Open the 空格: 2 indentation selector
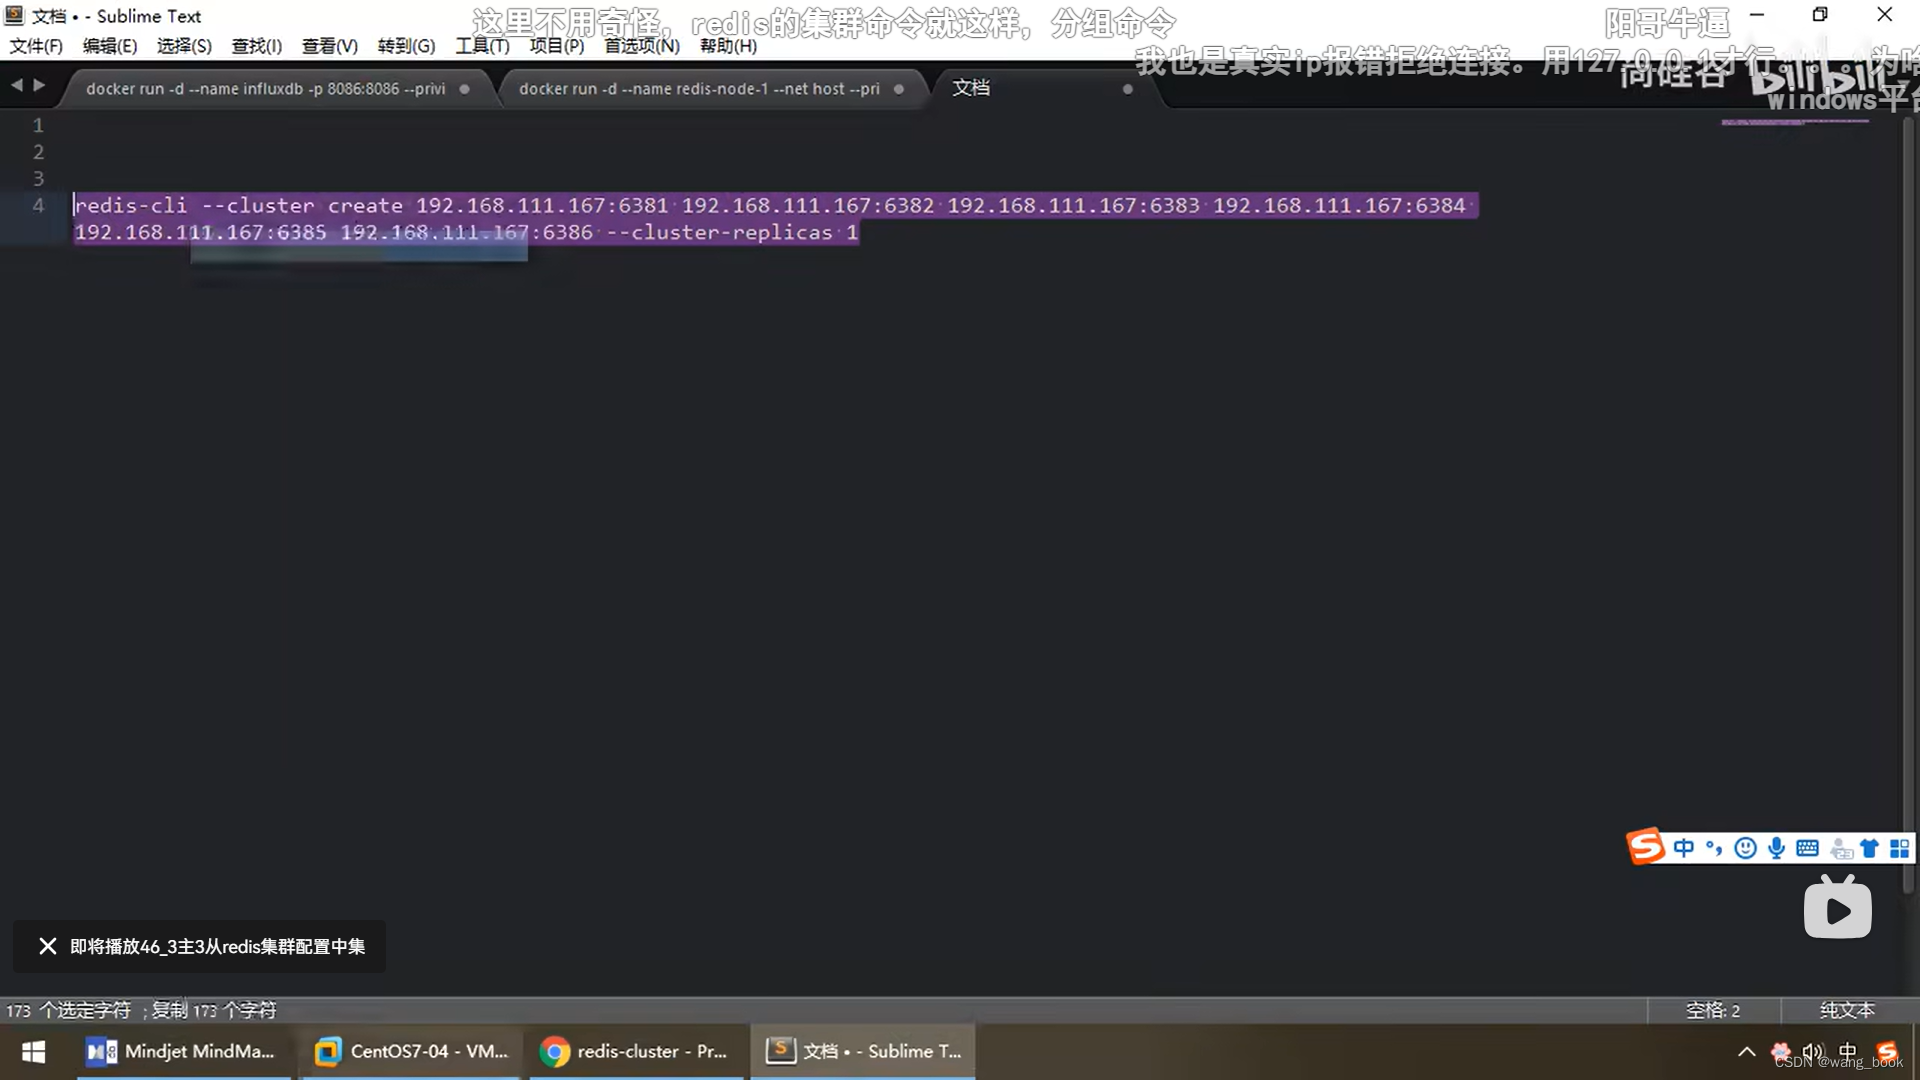The width and height of the screenshot is (1920, 1080). click(x=1712, y=1010)
